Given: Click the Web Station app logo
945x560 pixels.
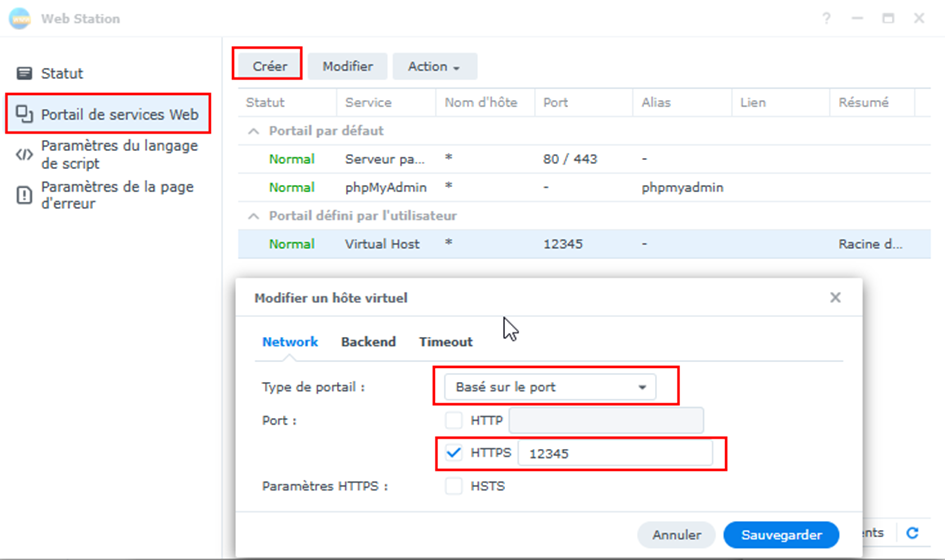Looking at the screenshot, I should 20,19.
